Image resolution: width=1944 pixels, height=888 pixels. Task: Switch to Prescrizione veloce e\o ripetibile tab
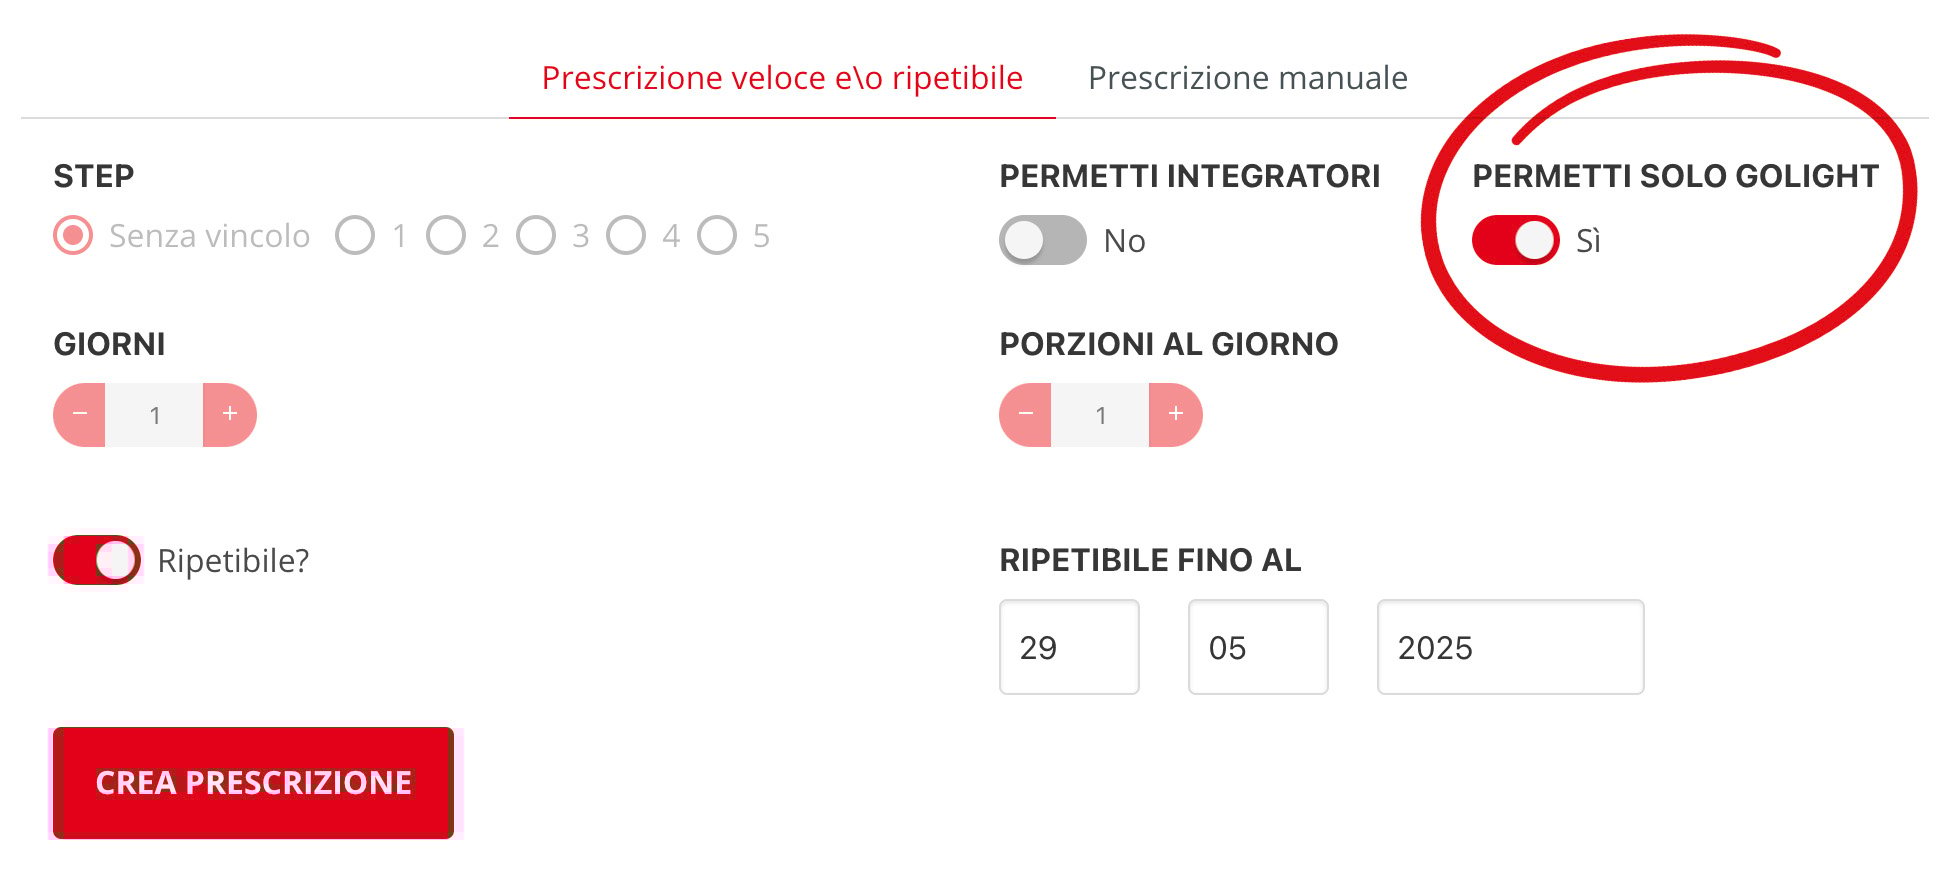[x=782, y=78]
